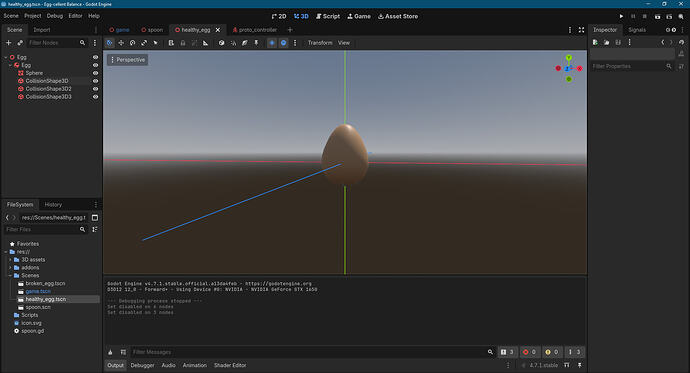Collapse the child Egg node
This screenshot has width=690, height=373.
(10, 65)
